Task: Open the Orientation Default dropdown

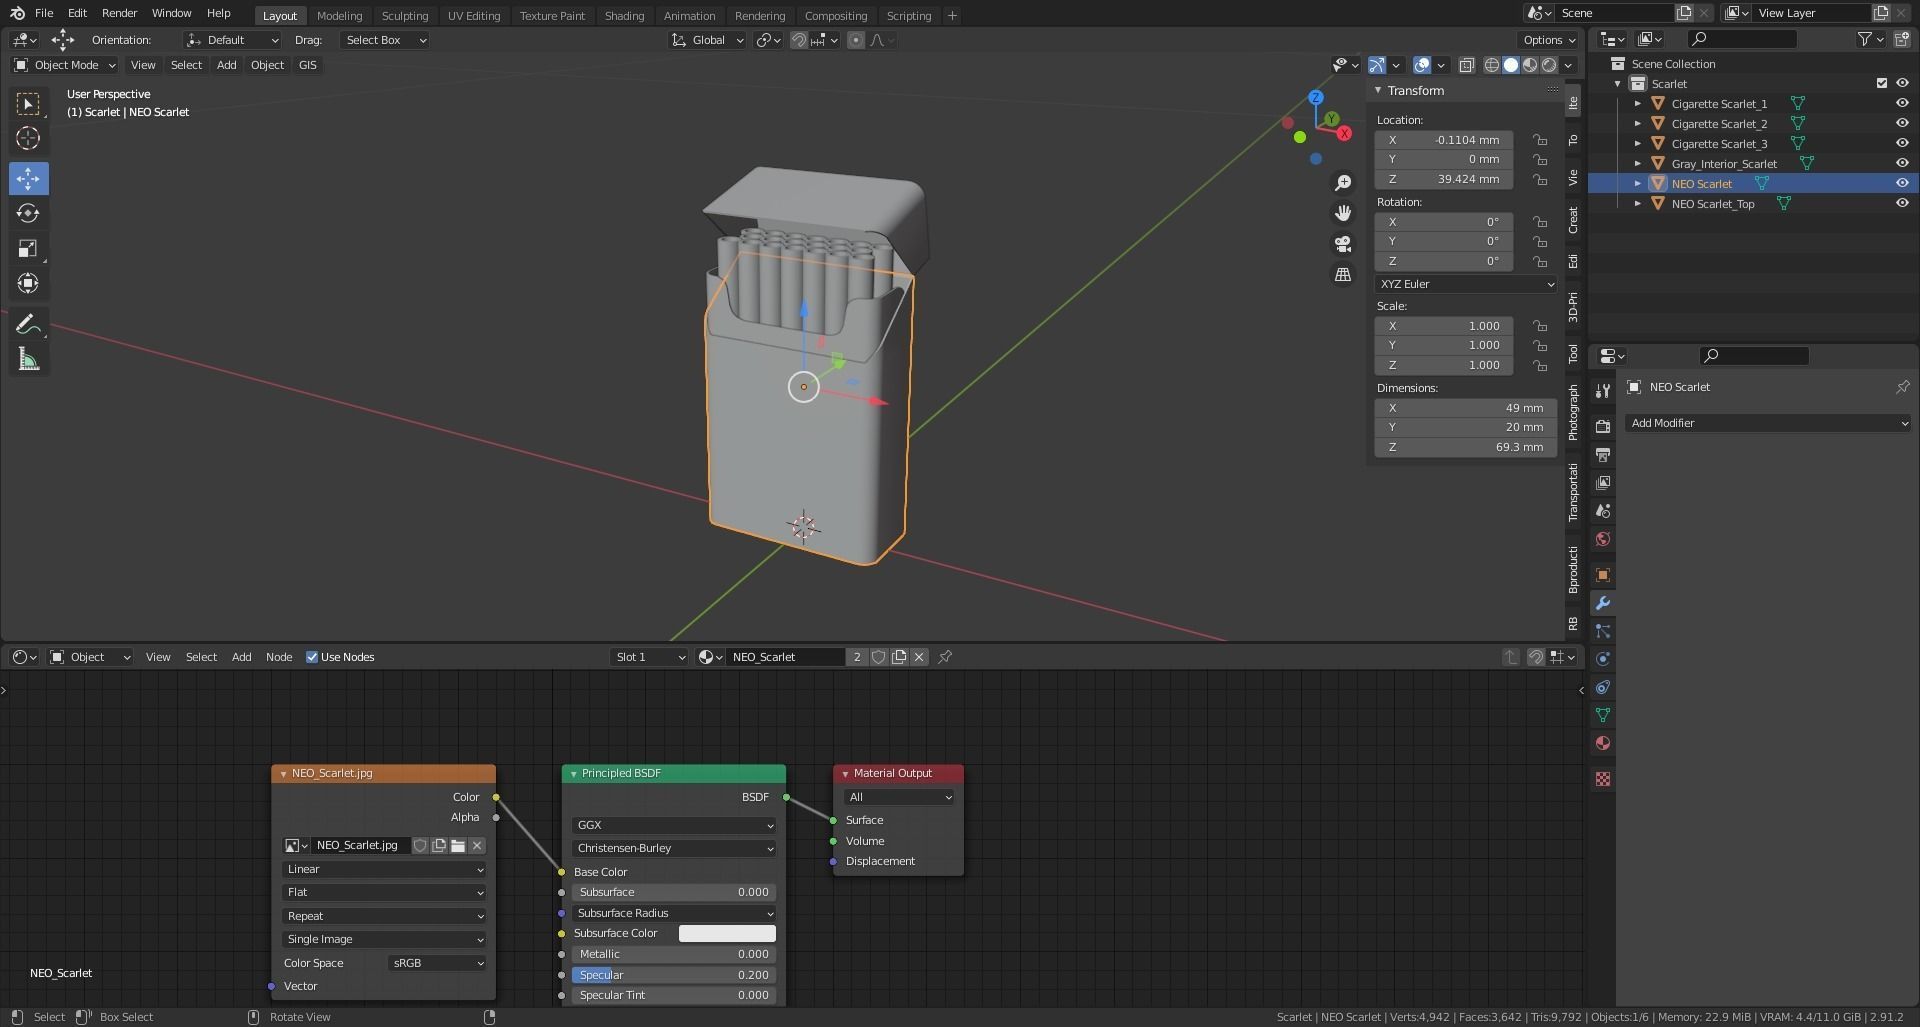Action: click(x=232, y=40)
